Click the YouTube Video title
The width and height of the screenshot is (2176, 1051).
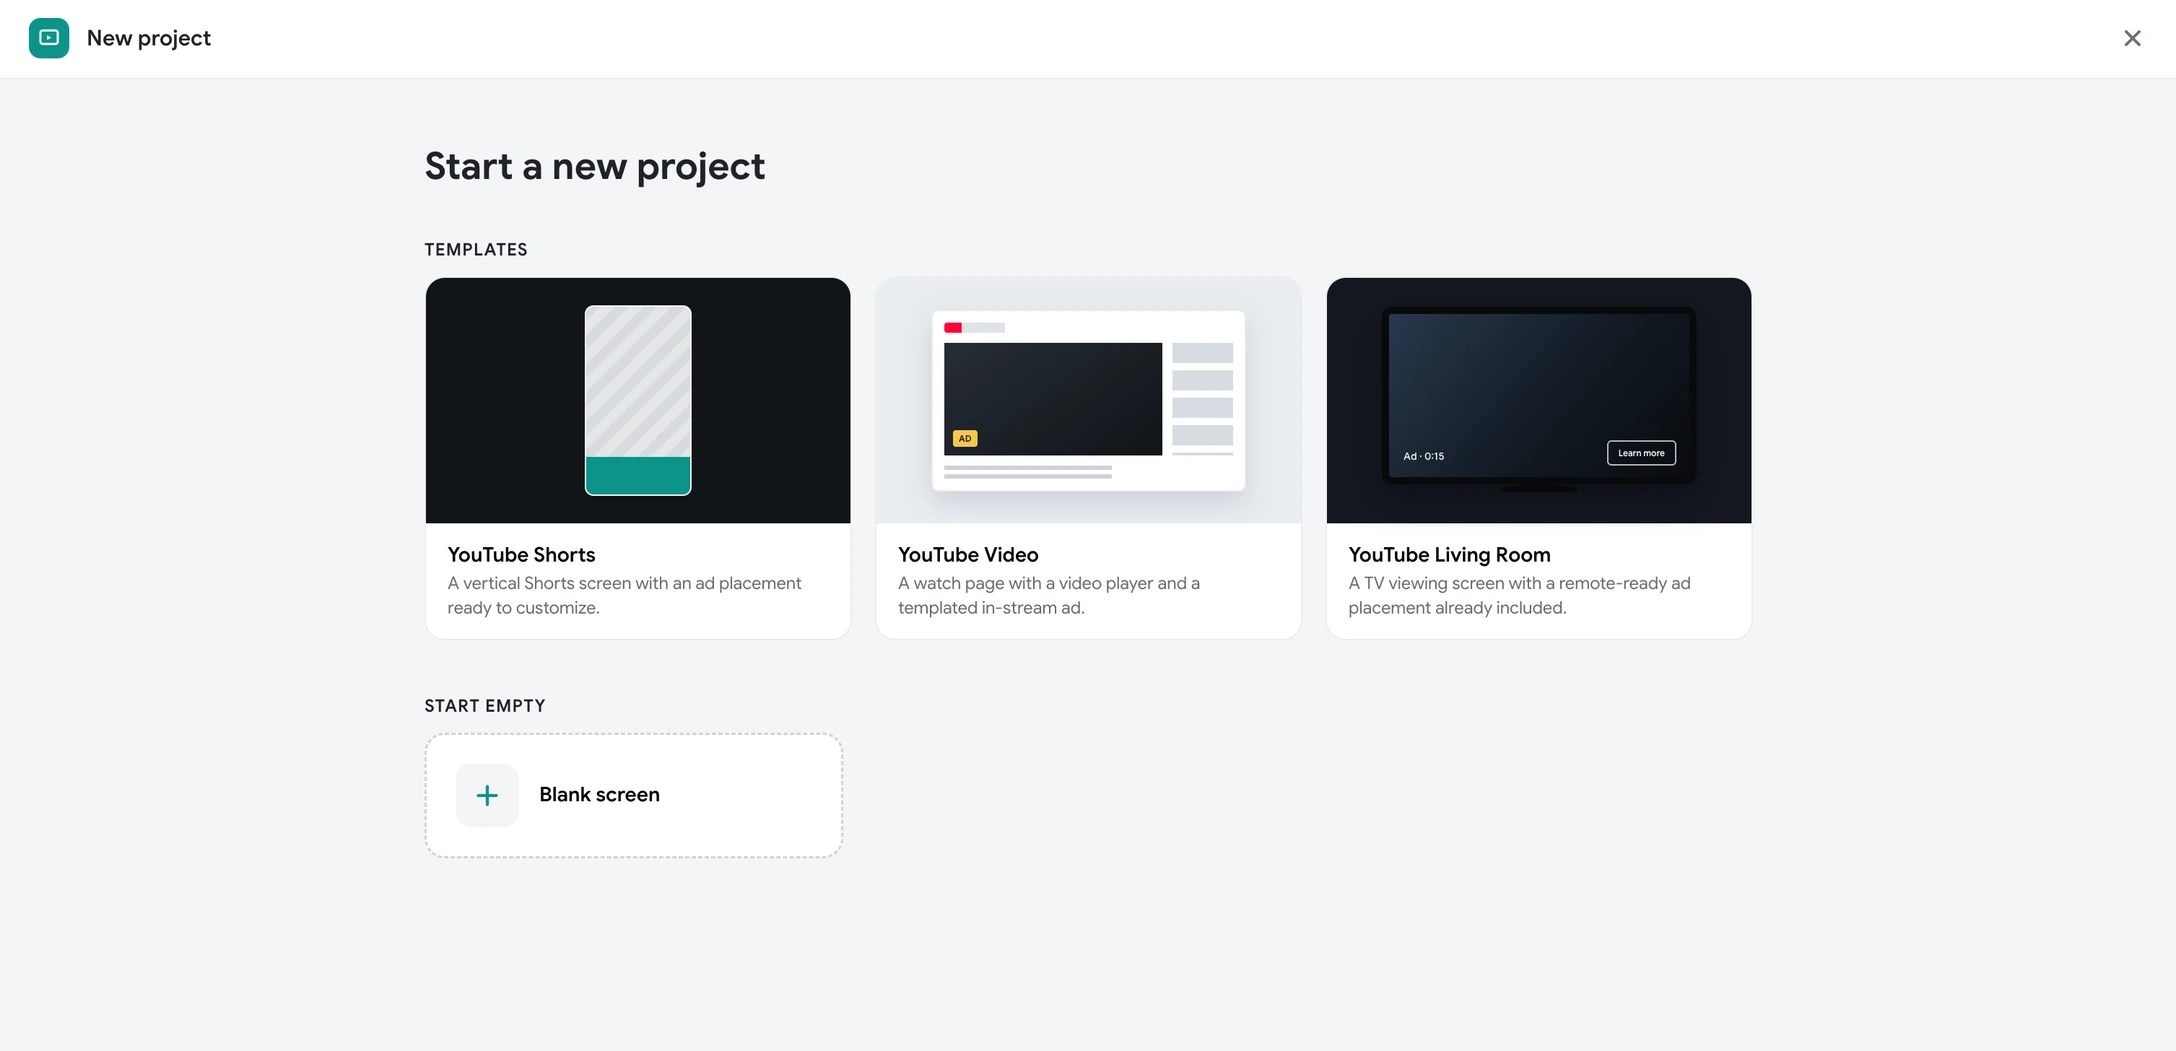pyautogui.click(x=968, y=555)
